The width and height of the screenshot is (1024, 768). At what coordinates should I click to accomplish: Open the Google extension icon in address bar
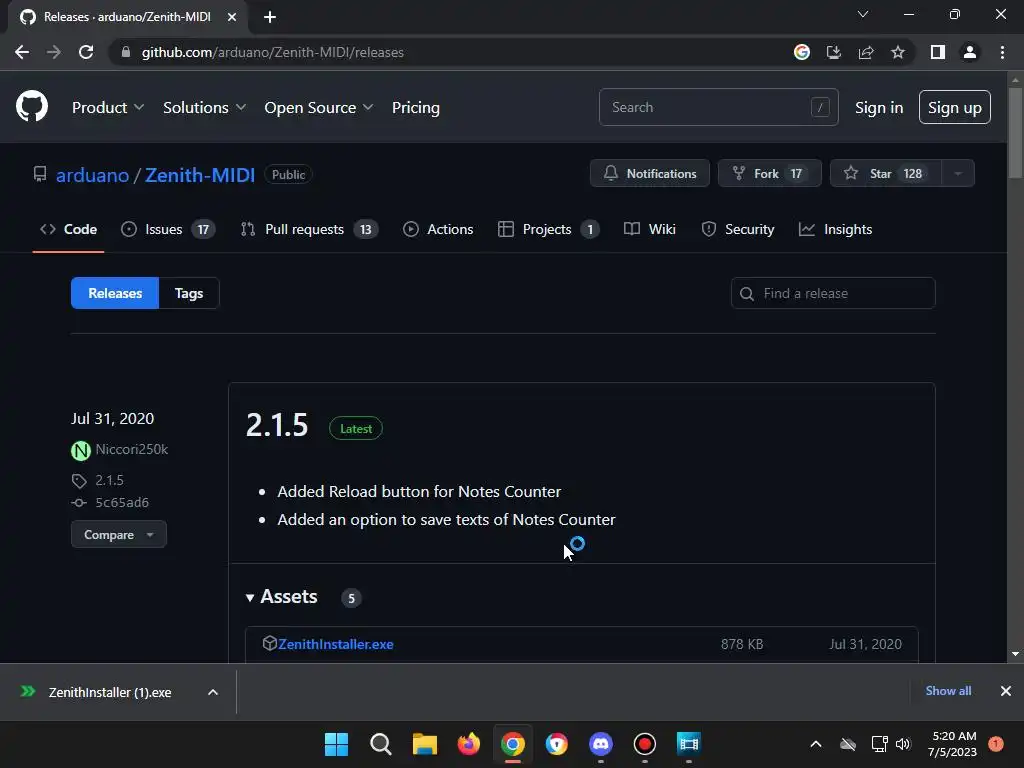coord(801,52)
